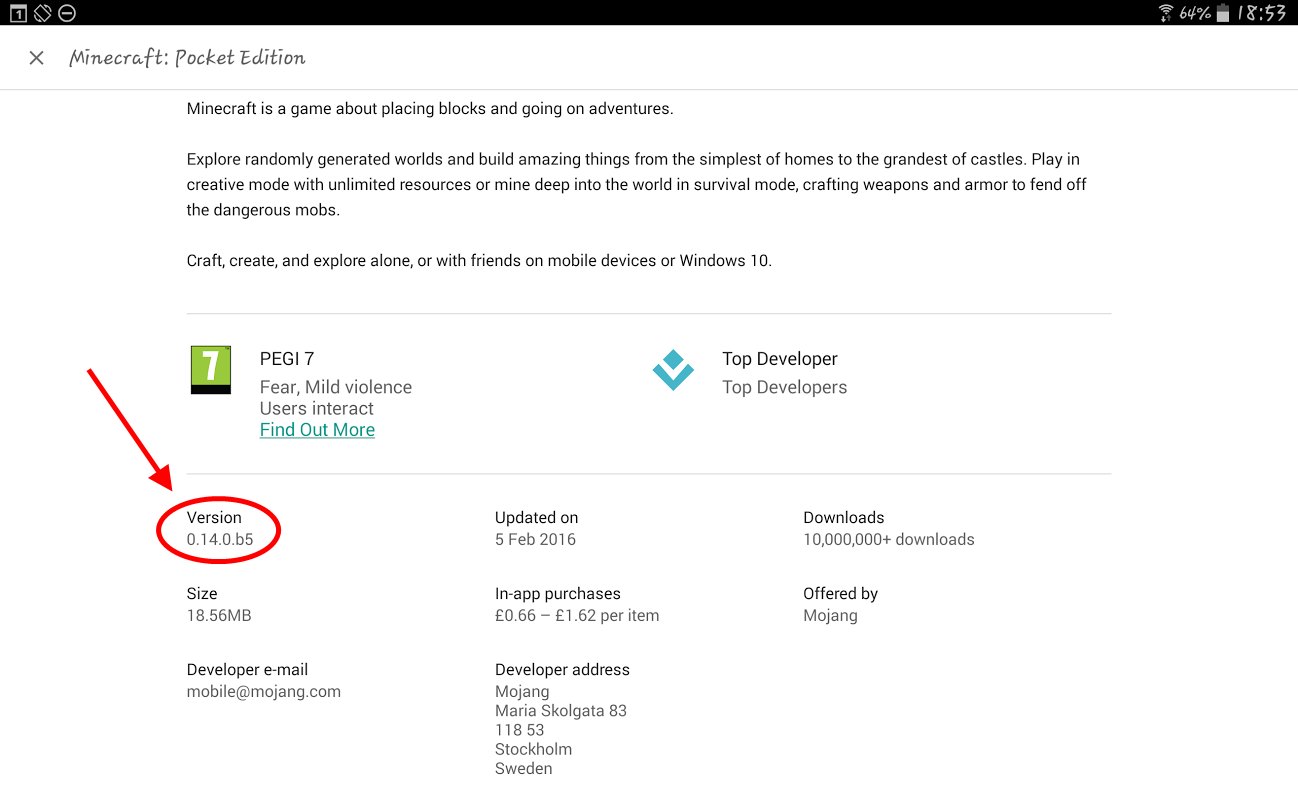1298x811 pixels.
Task: Tap the Top Developer diamond badge icon
Action: pyautogui.click(x=673, y=370)
